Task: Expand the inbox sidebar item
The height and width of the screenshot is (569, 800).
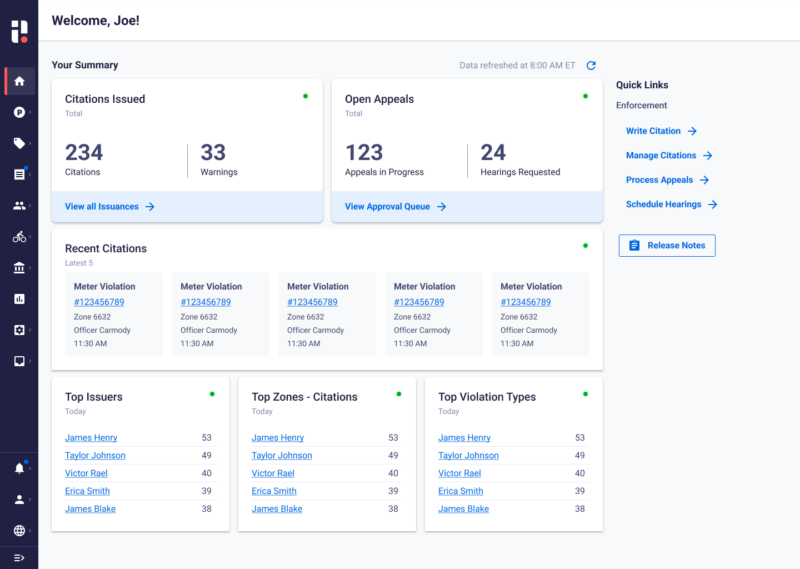Action: click(x=19, y=361)
